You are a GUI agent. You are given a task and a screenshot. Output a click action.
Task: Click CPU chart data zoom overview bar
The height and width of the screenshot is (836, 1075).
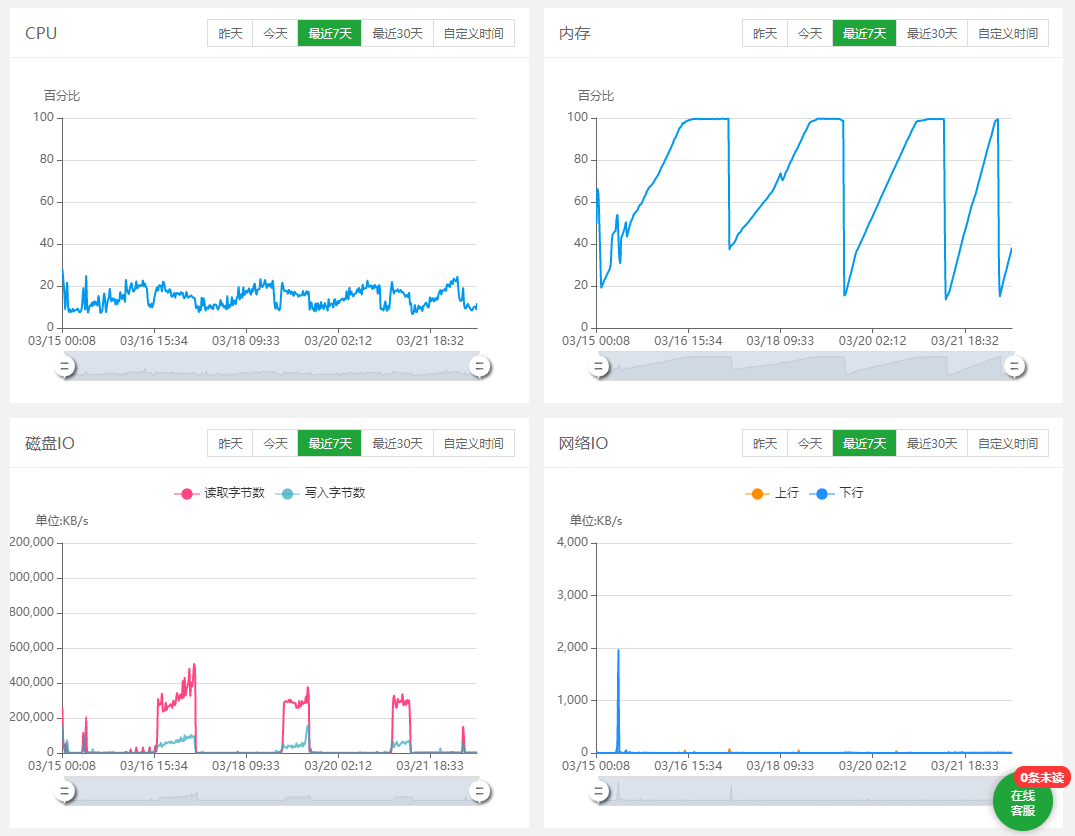pos(272,367)
